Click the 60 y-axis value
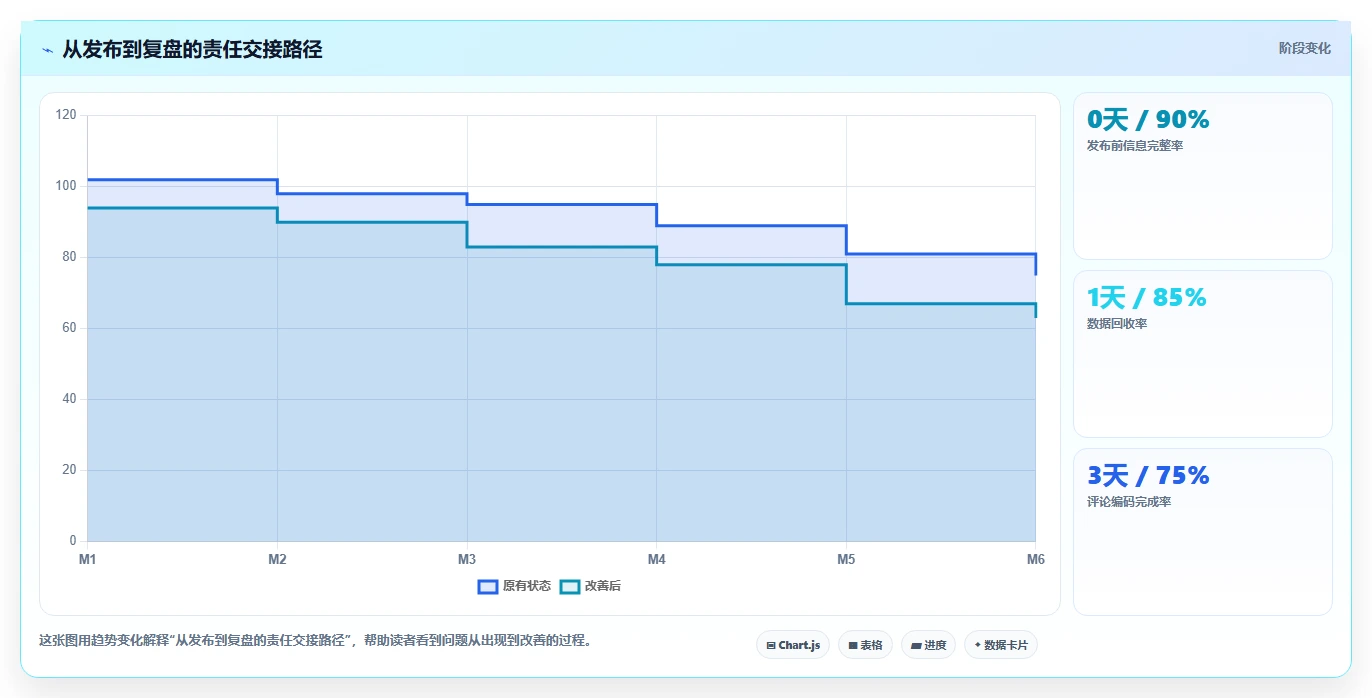Image resolution: width=1372 pixels, height=698 pixels. point(69,328)
